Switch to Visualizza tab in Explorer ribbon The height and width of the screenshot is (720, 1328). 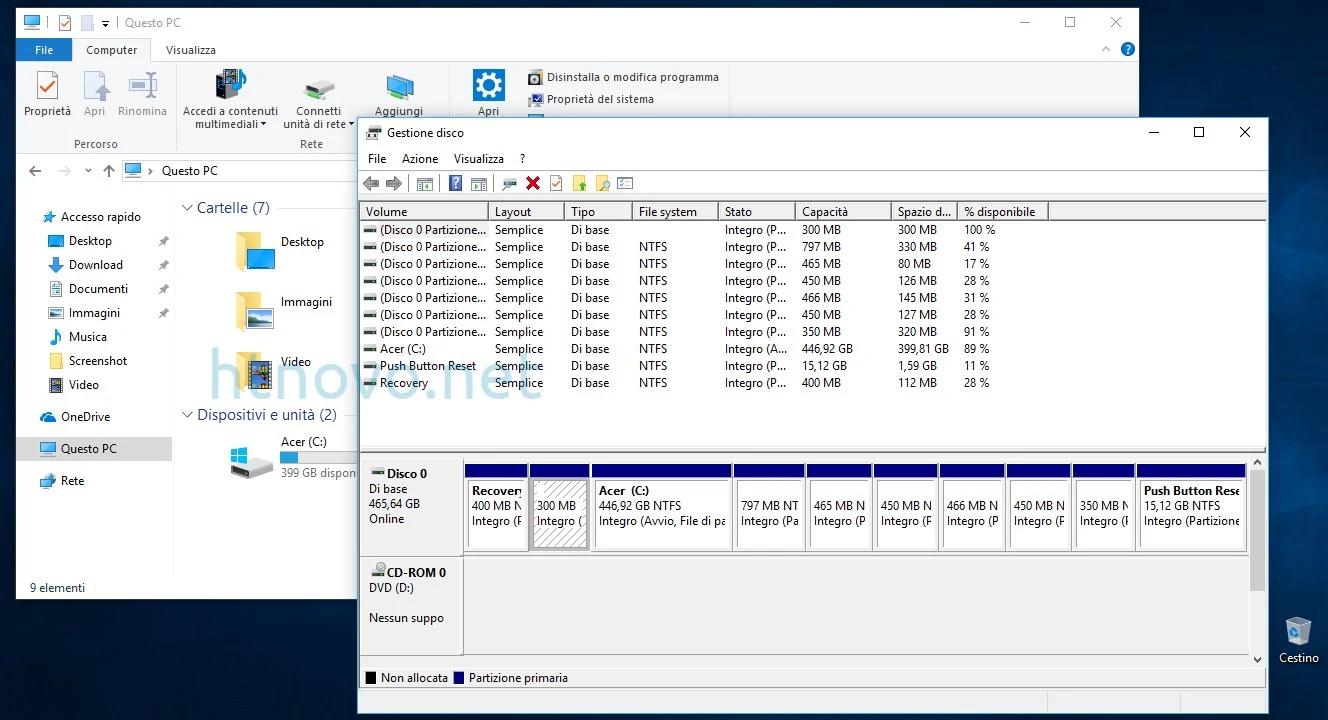pos(190,50)
